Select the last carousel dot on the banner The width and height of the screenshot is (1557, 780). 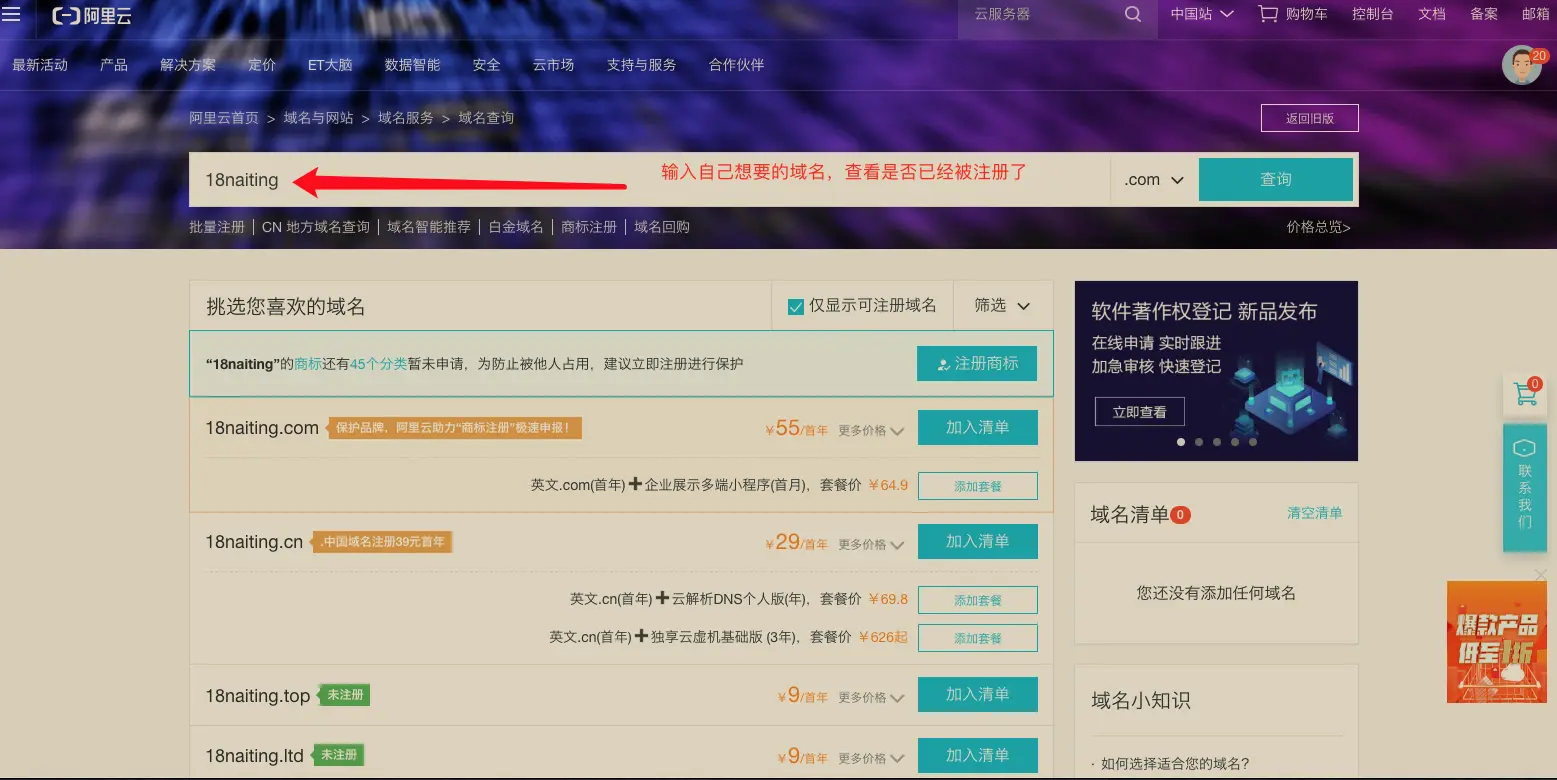(1253, 441)
